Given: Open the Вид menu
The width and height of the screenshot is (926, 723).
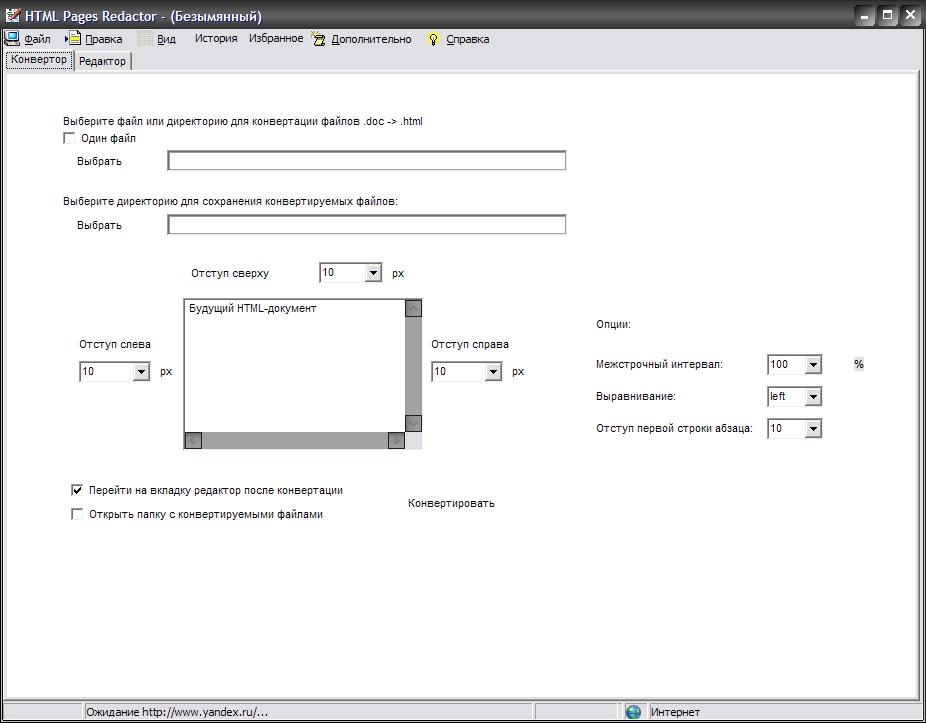Looking at the screenshot, I should click(167, 39).
